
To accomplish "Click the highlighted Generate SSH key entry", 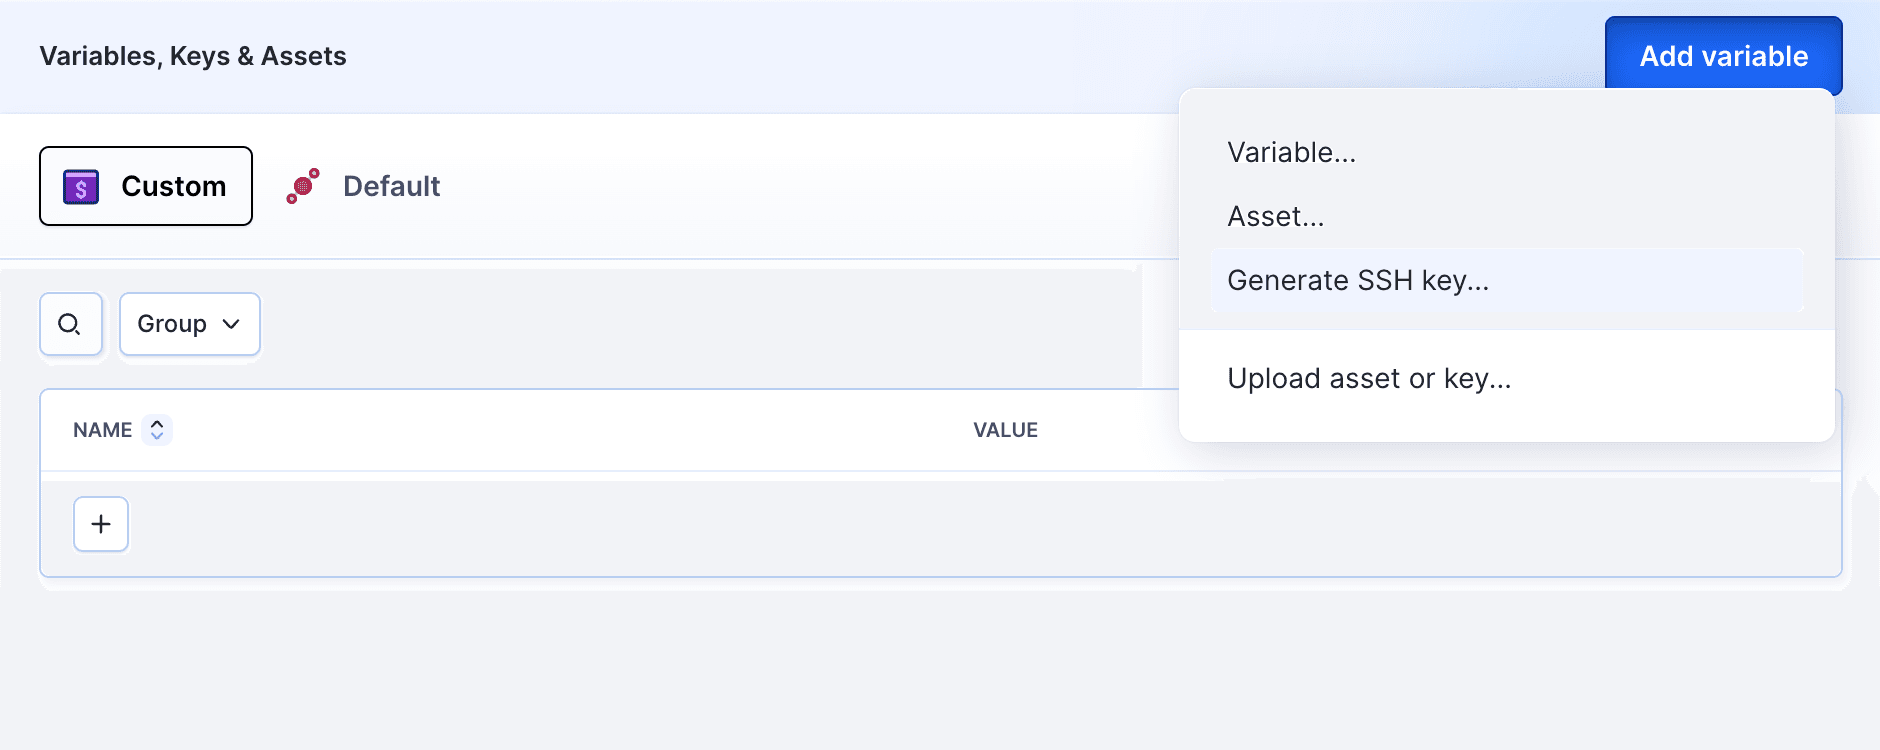I will click(1357, 280).
